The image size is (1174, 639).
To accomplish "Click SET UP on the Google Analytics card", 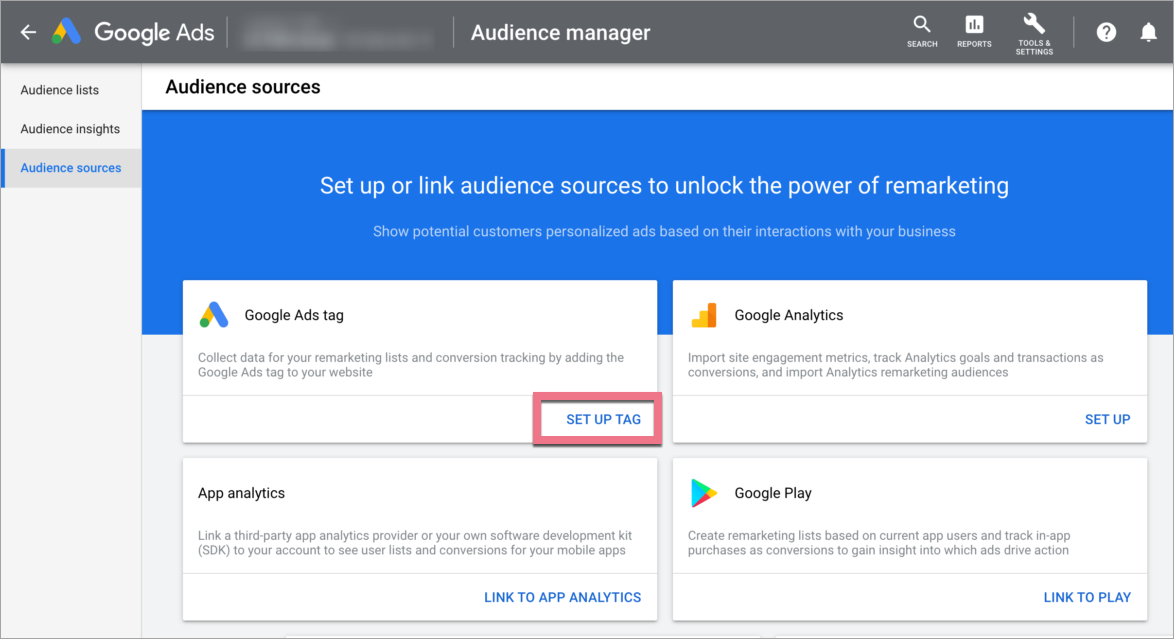I will click(x=1107, y=419).
